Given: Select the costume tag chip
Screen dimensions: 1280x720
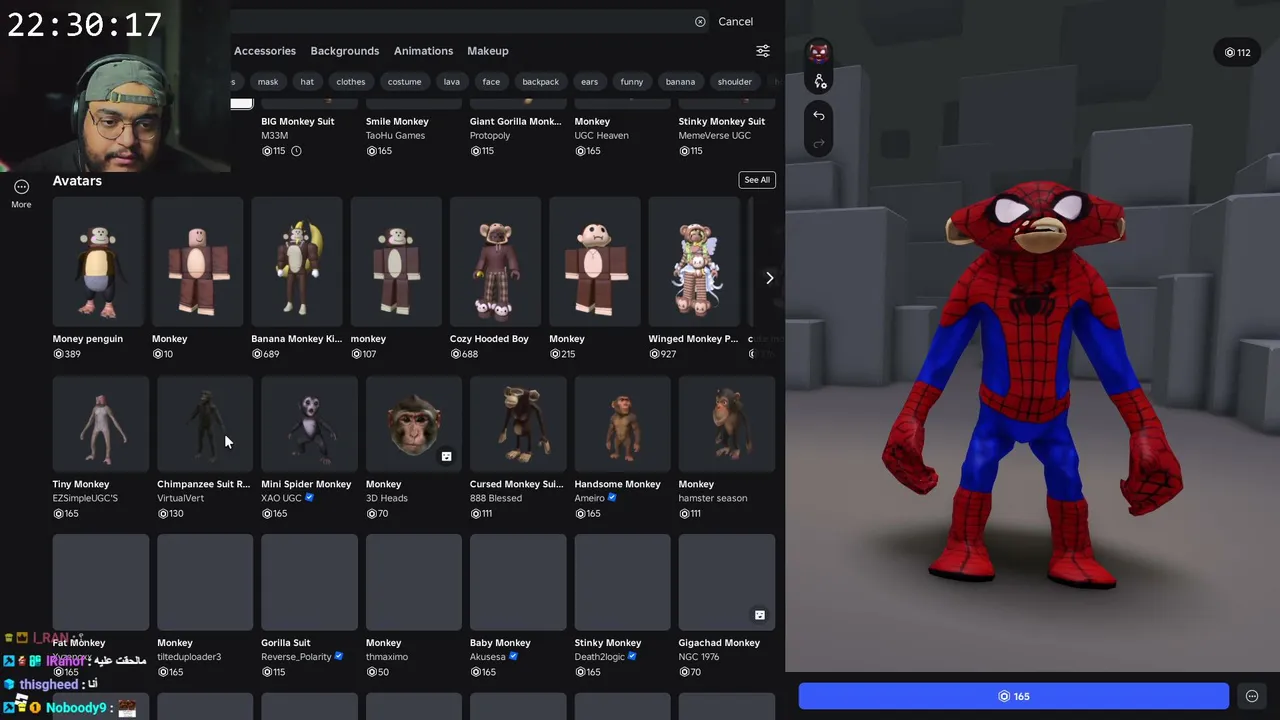Looking at the screenshot, I should point(405,82).
